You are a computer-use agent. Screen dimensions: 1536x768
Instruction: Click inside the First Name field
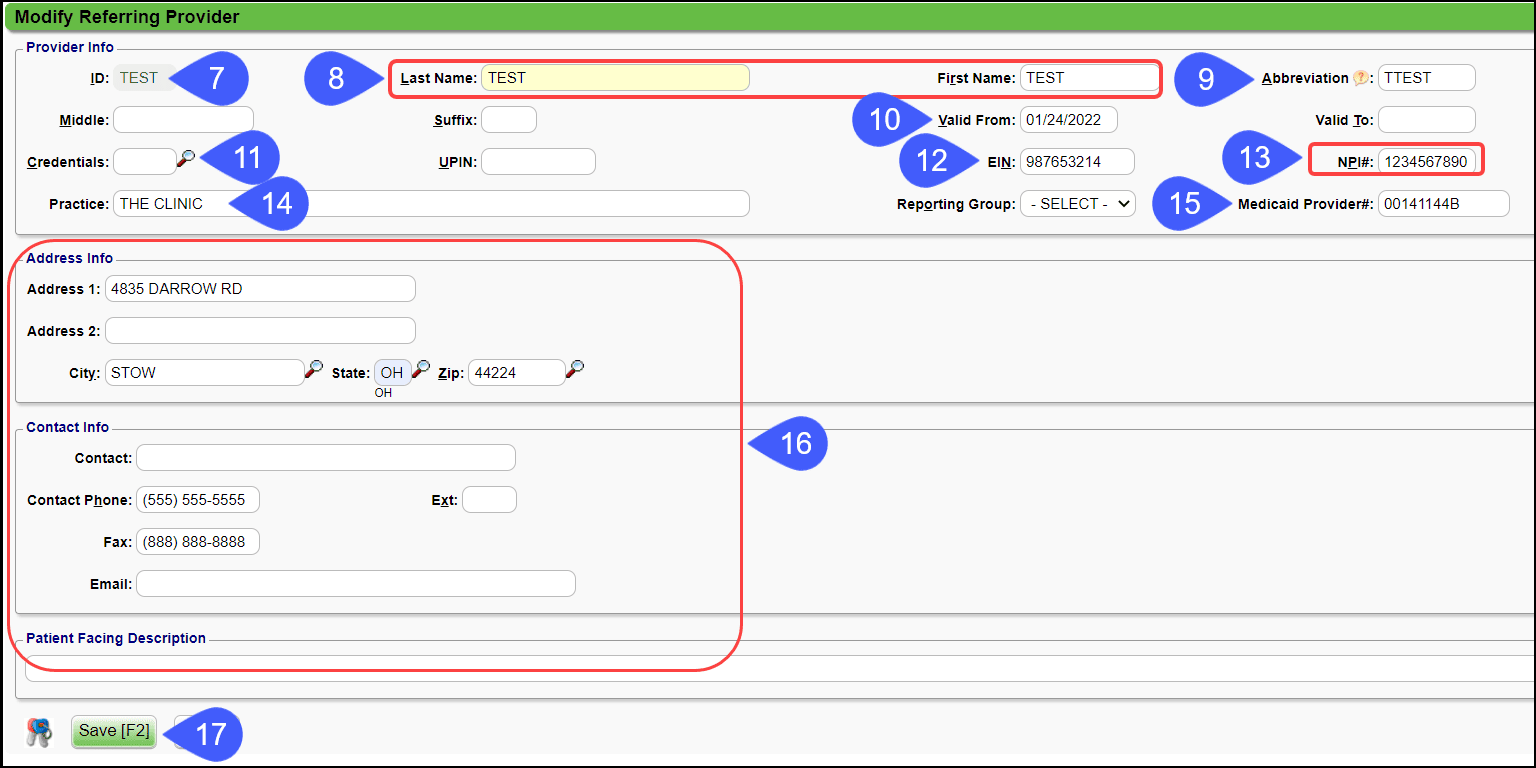[1089, 77]
